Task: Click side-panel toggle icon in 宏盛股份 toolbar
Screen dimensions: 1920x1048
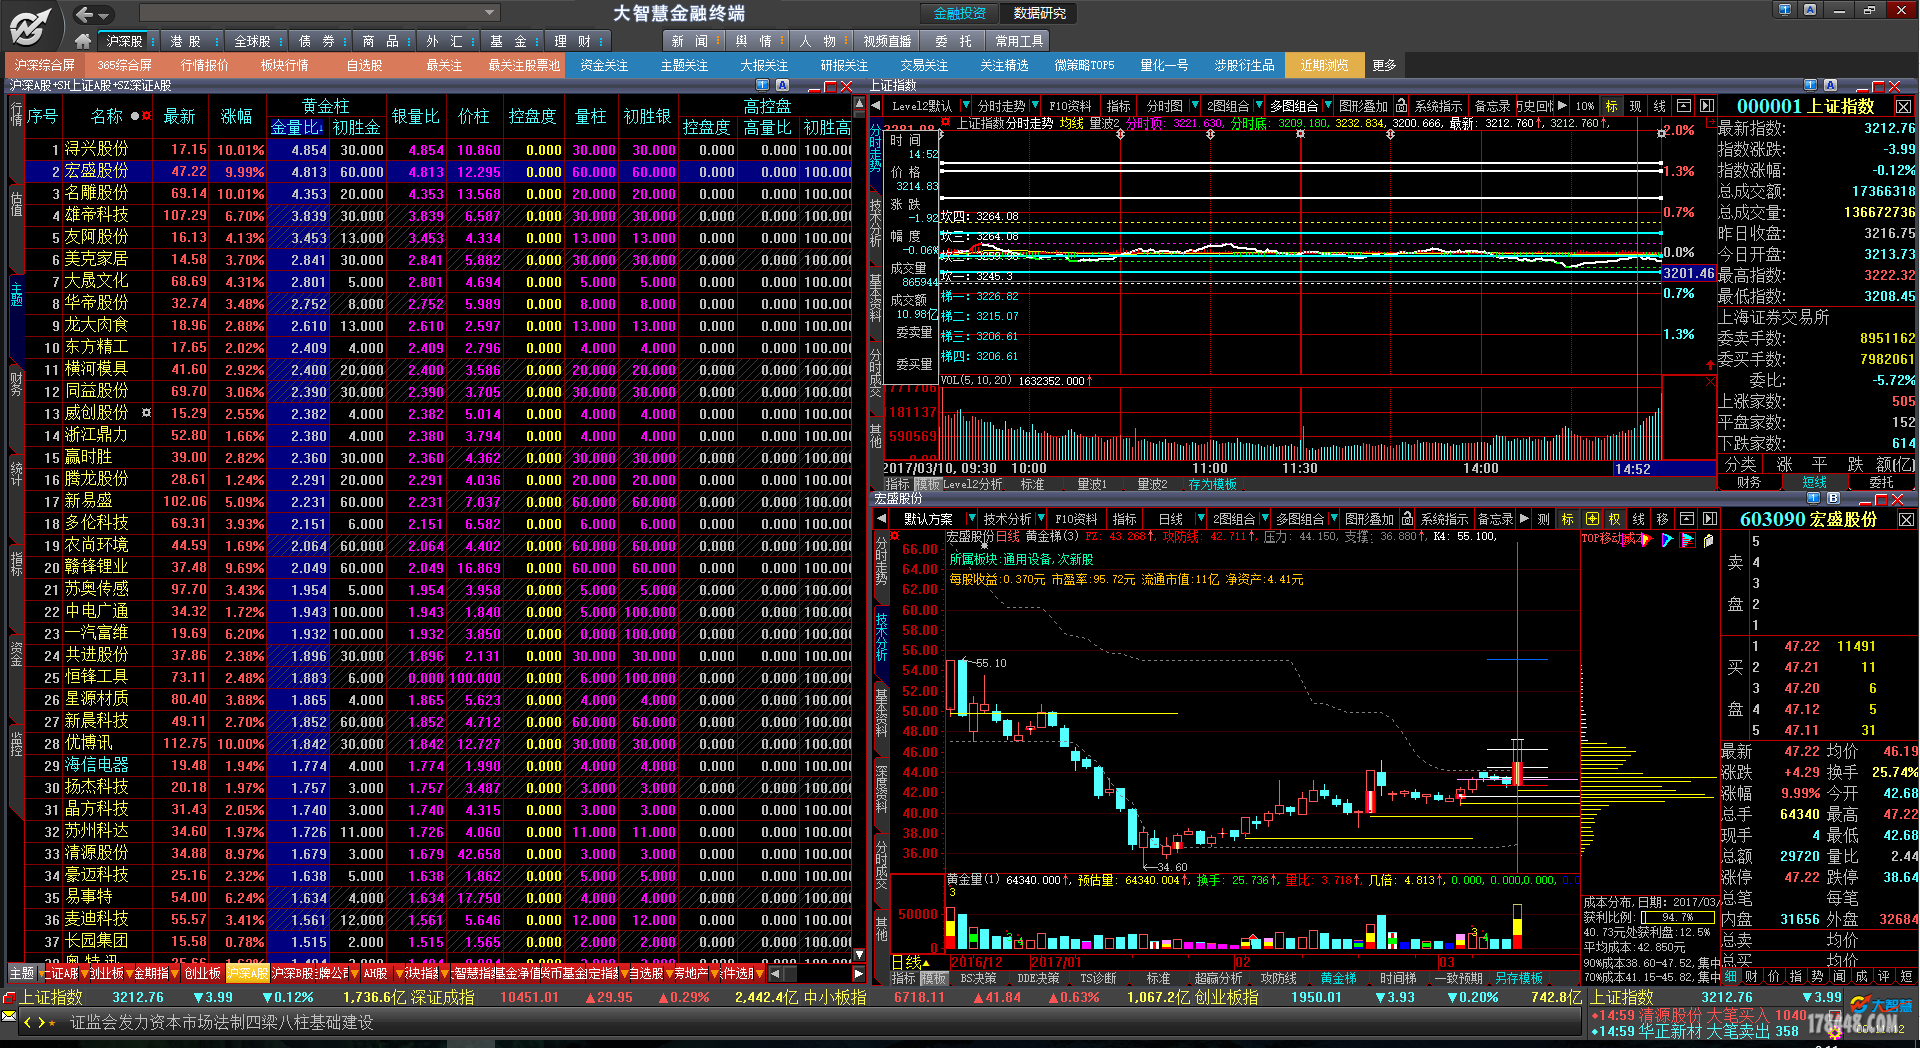Action: tap(1710, 519)
